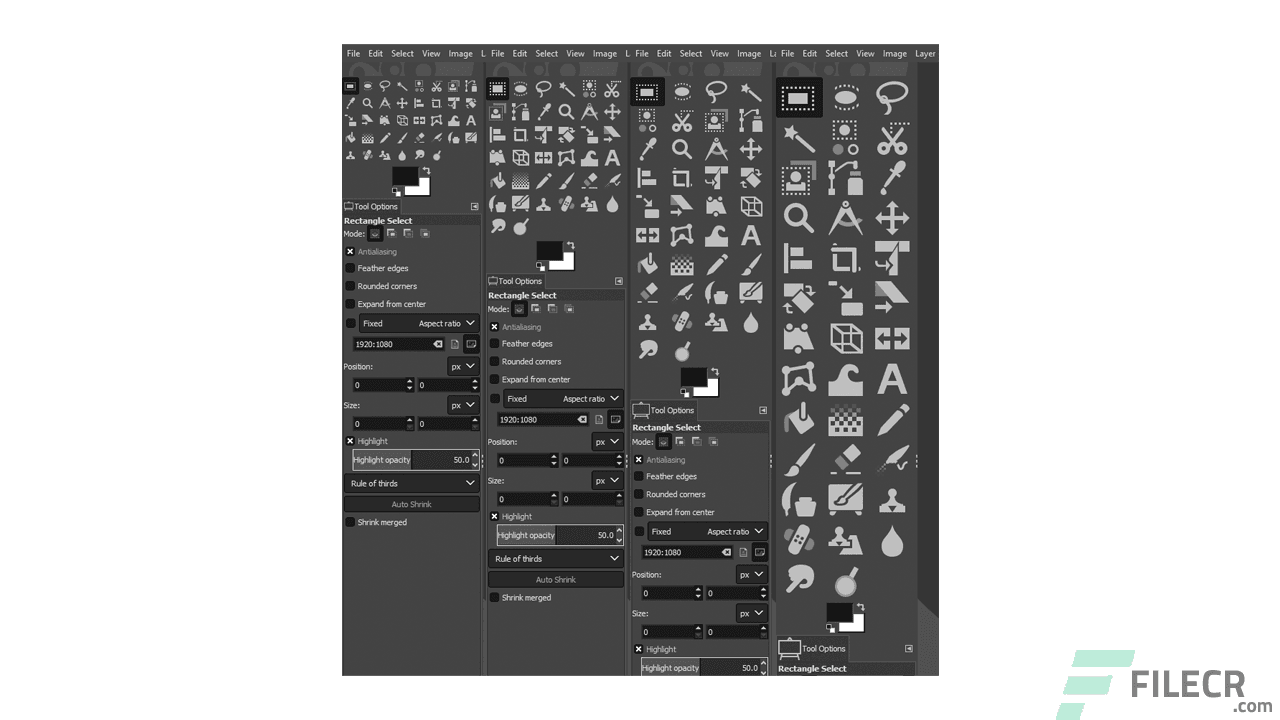Click Auto Shrink in the second-smallest toolbox
The width and height of the screenshot is (1280, 720).
(556, 580)
